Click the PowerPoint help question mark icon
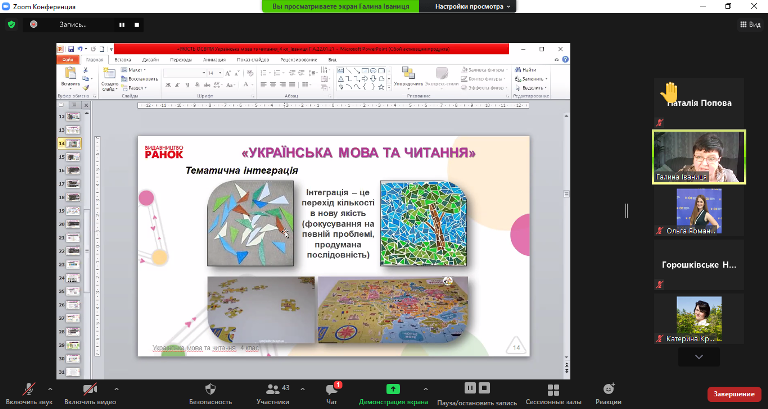Image resolution: width=768 pixels, height=409 pixels. coord(565,60)
